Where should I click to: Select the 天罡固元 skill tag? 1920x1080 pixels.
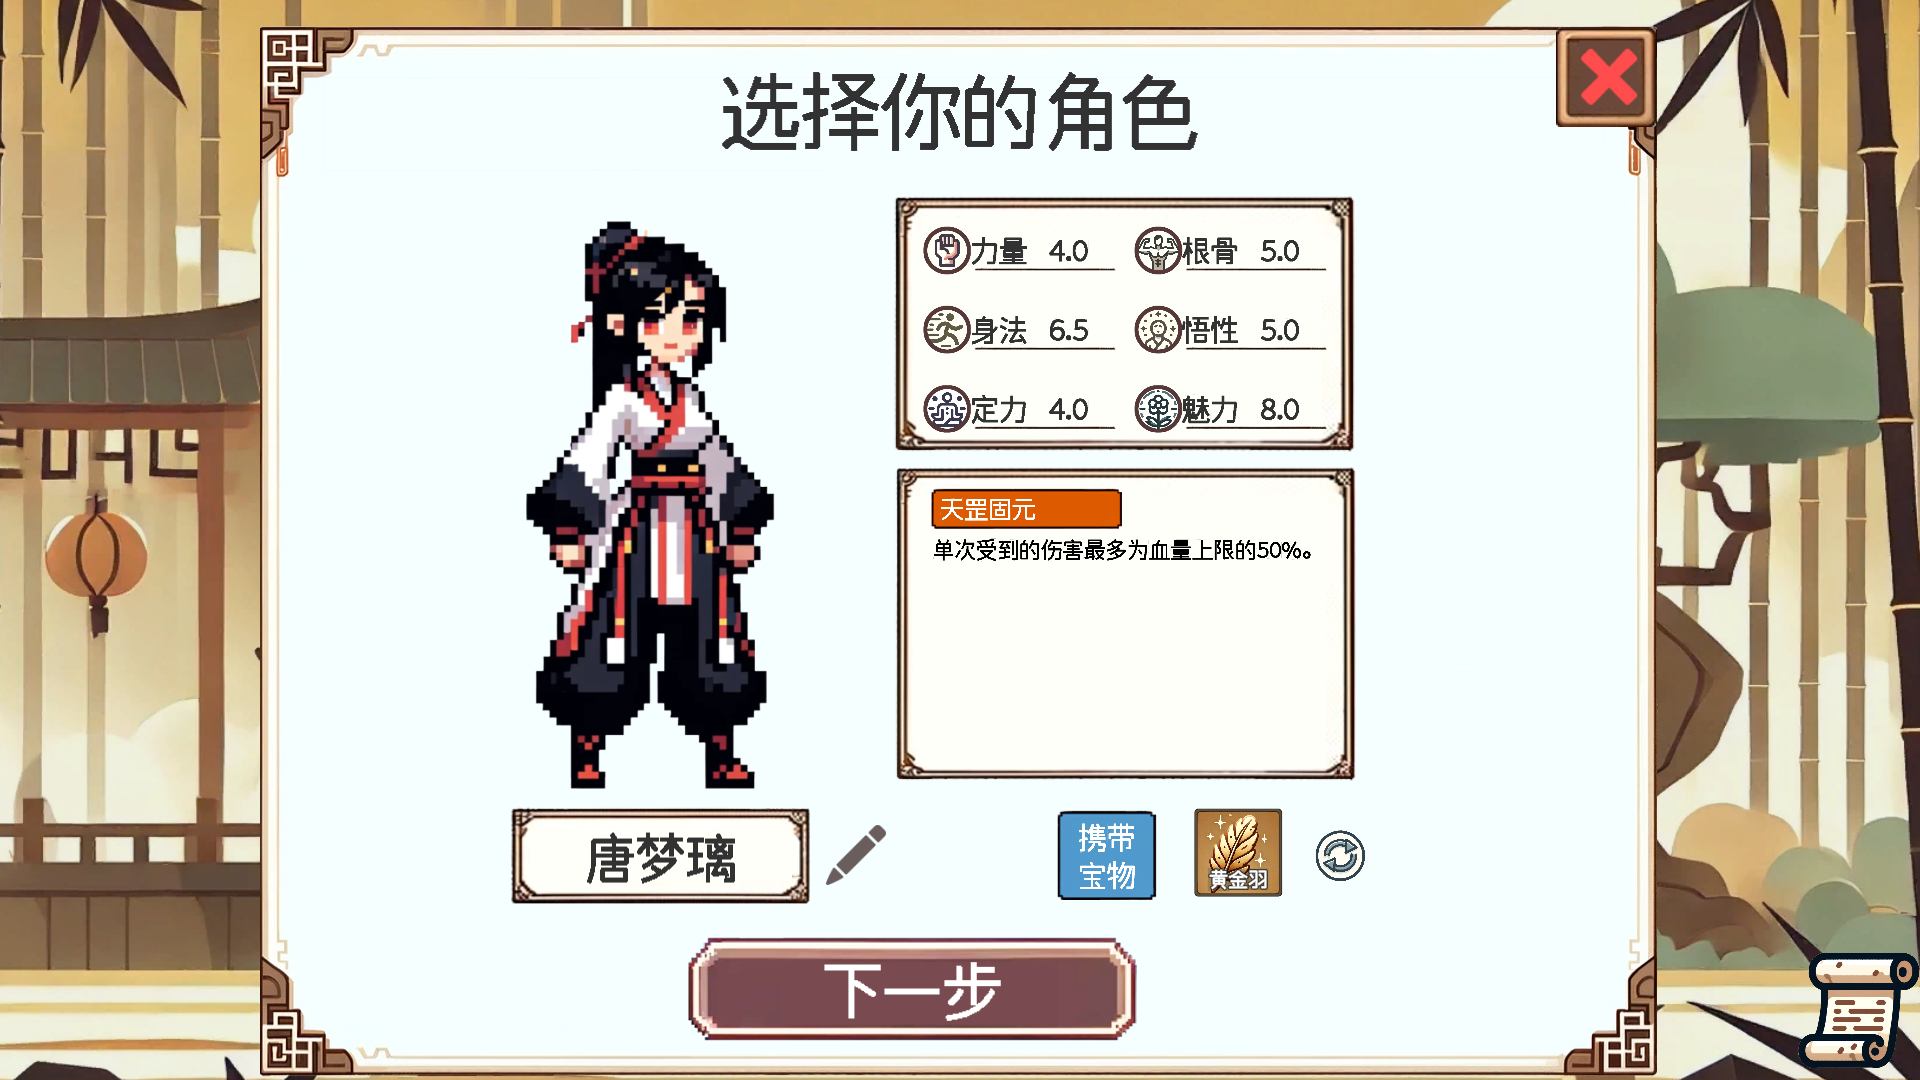tap(1026, 509)
